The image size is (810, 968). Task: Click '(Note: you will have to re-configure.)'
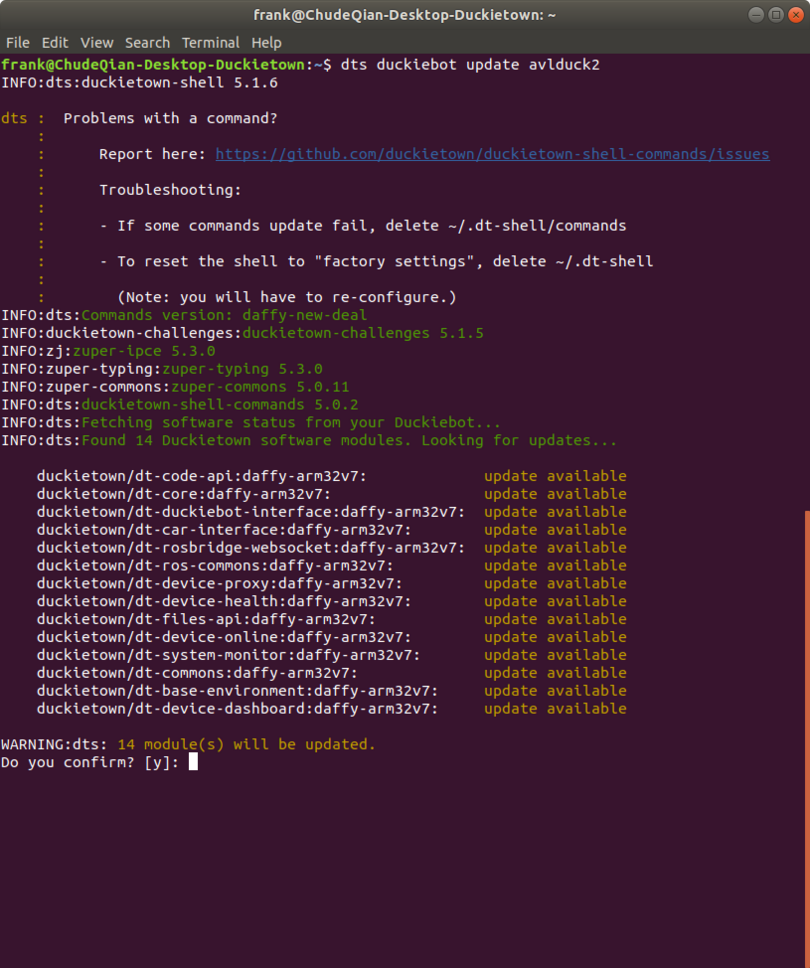click(287, 298)
